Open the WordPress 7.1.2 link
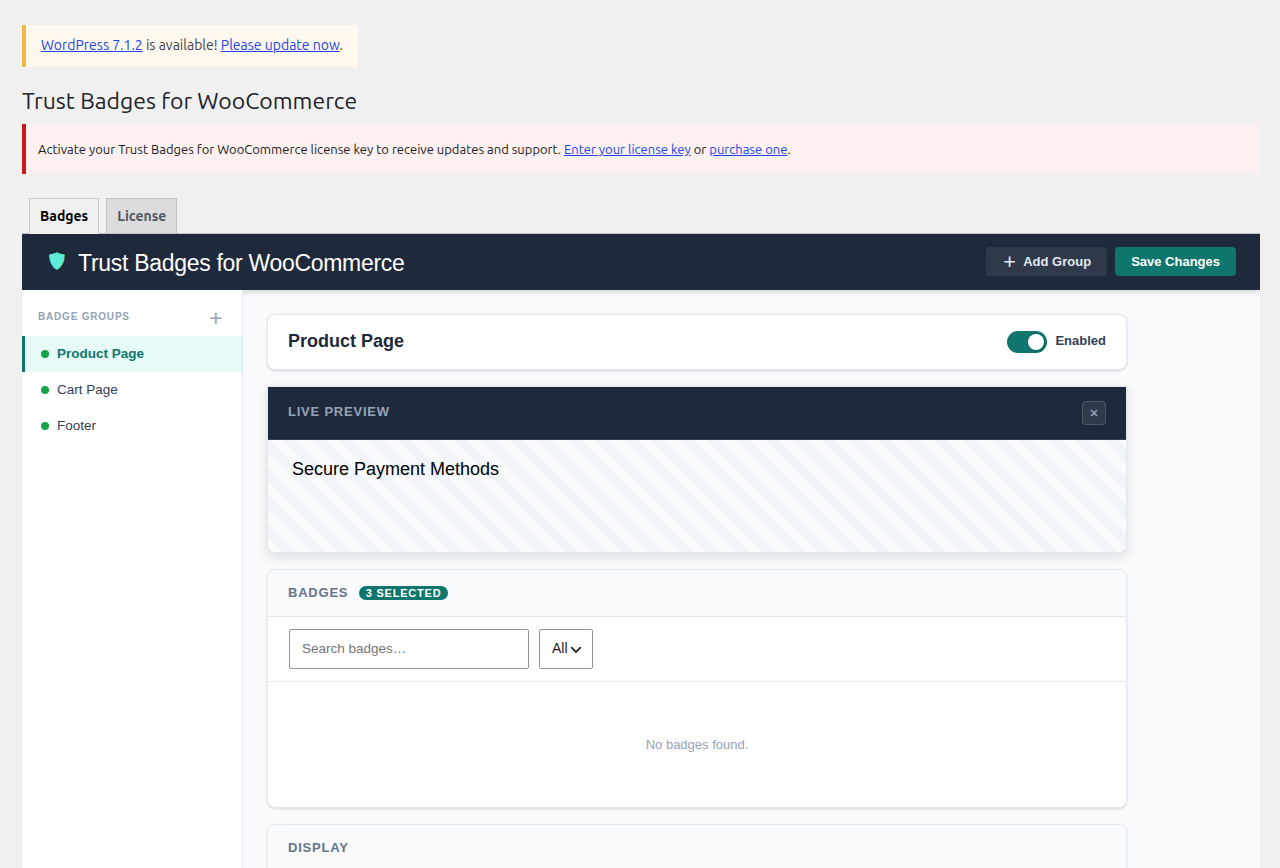1280x868 pixels. click(x=92, y=45)
